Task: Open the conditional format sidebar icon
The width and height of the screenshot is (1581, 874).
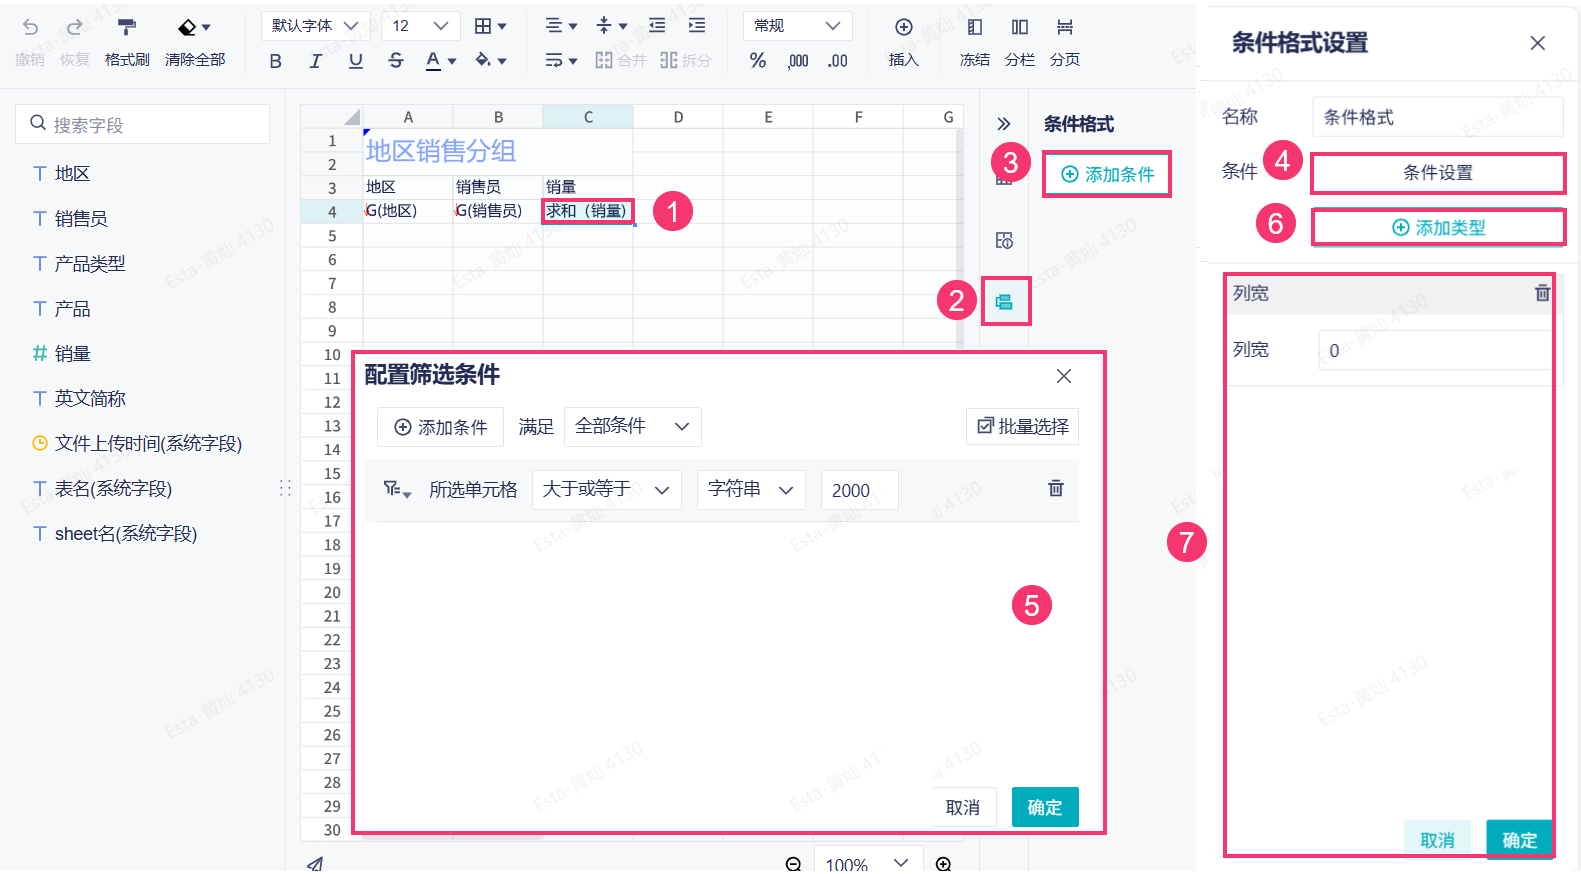Action: [x=1005, y=302]
